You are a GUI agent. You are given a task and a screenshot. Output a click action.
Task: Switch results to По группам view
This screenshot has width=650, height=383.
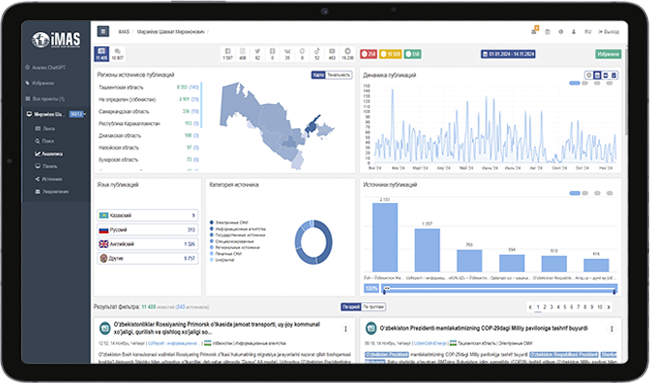point(374,307)
